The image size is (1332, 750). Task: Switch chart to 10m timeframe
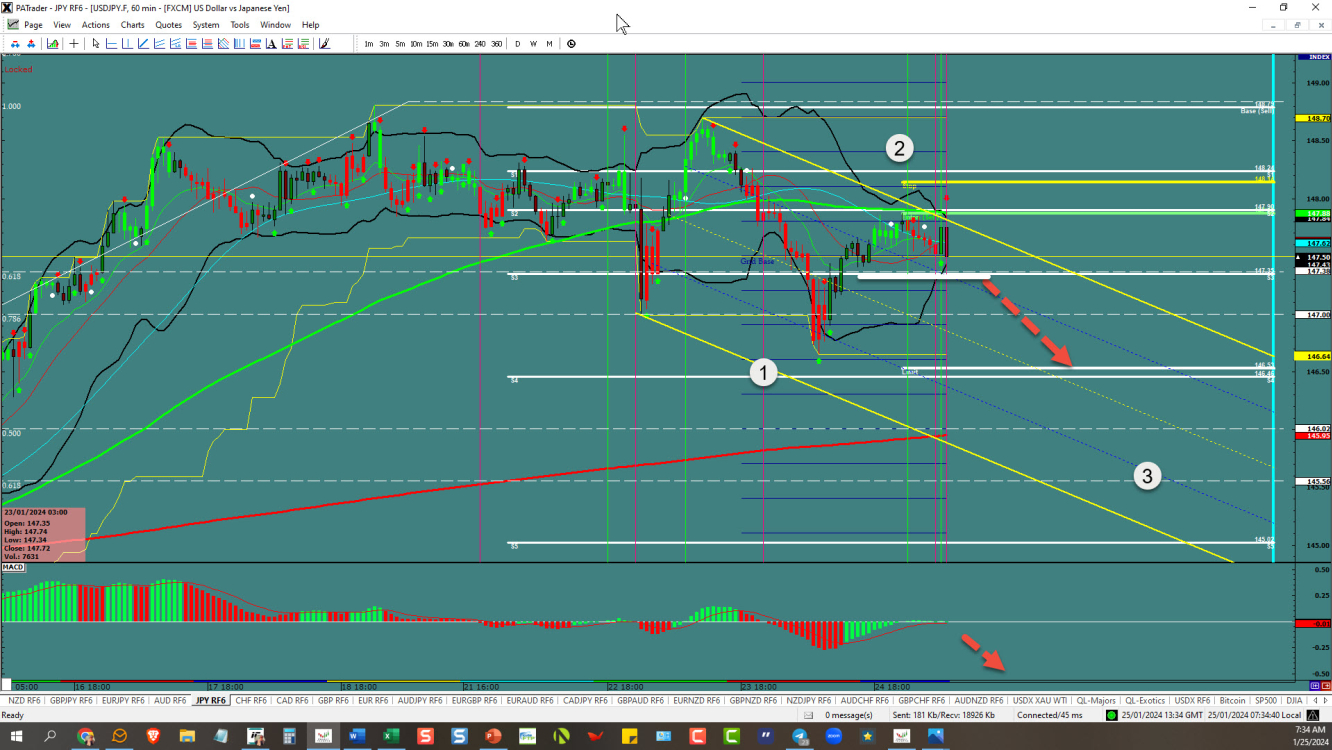coord(416,44)
